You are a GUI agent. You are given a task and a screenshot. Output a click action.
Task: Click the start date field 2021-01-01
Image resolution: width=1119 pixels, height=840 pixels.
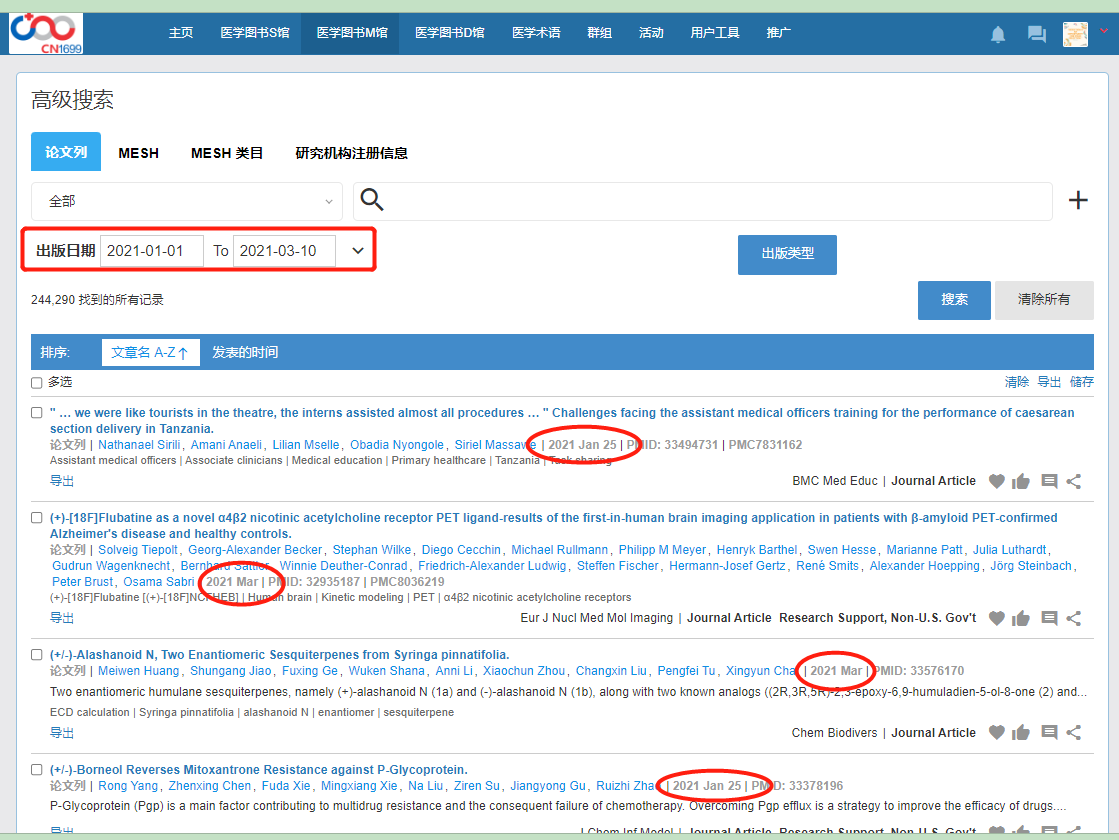point(152,251)
